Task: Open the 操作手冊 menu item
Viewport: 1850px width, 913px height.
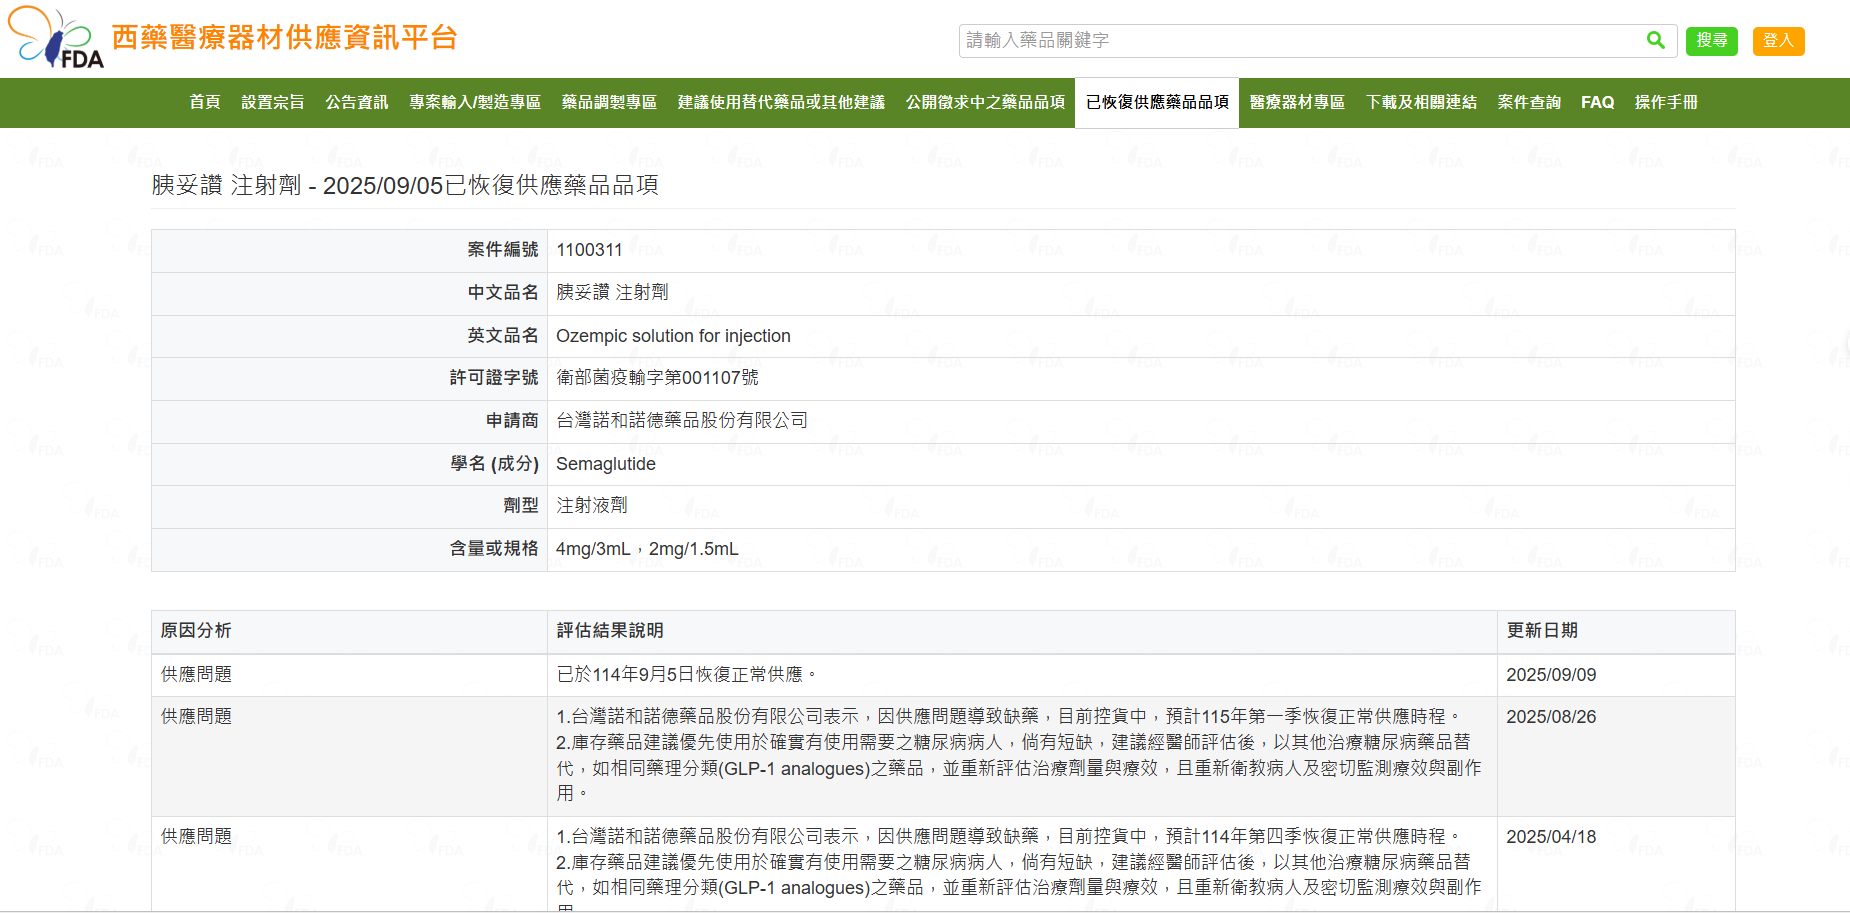Action: tap(1666, 102)
